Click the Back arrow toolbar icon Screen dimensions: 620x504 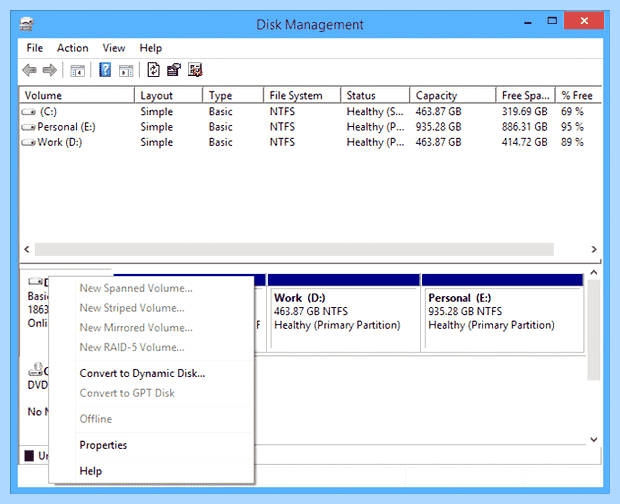coord(30,70)
